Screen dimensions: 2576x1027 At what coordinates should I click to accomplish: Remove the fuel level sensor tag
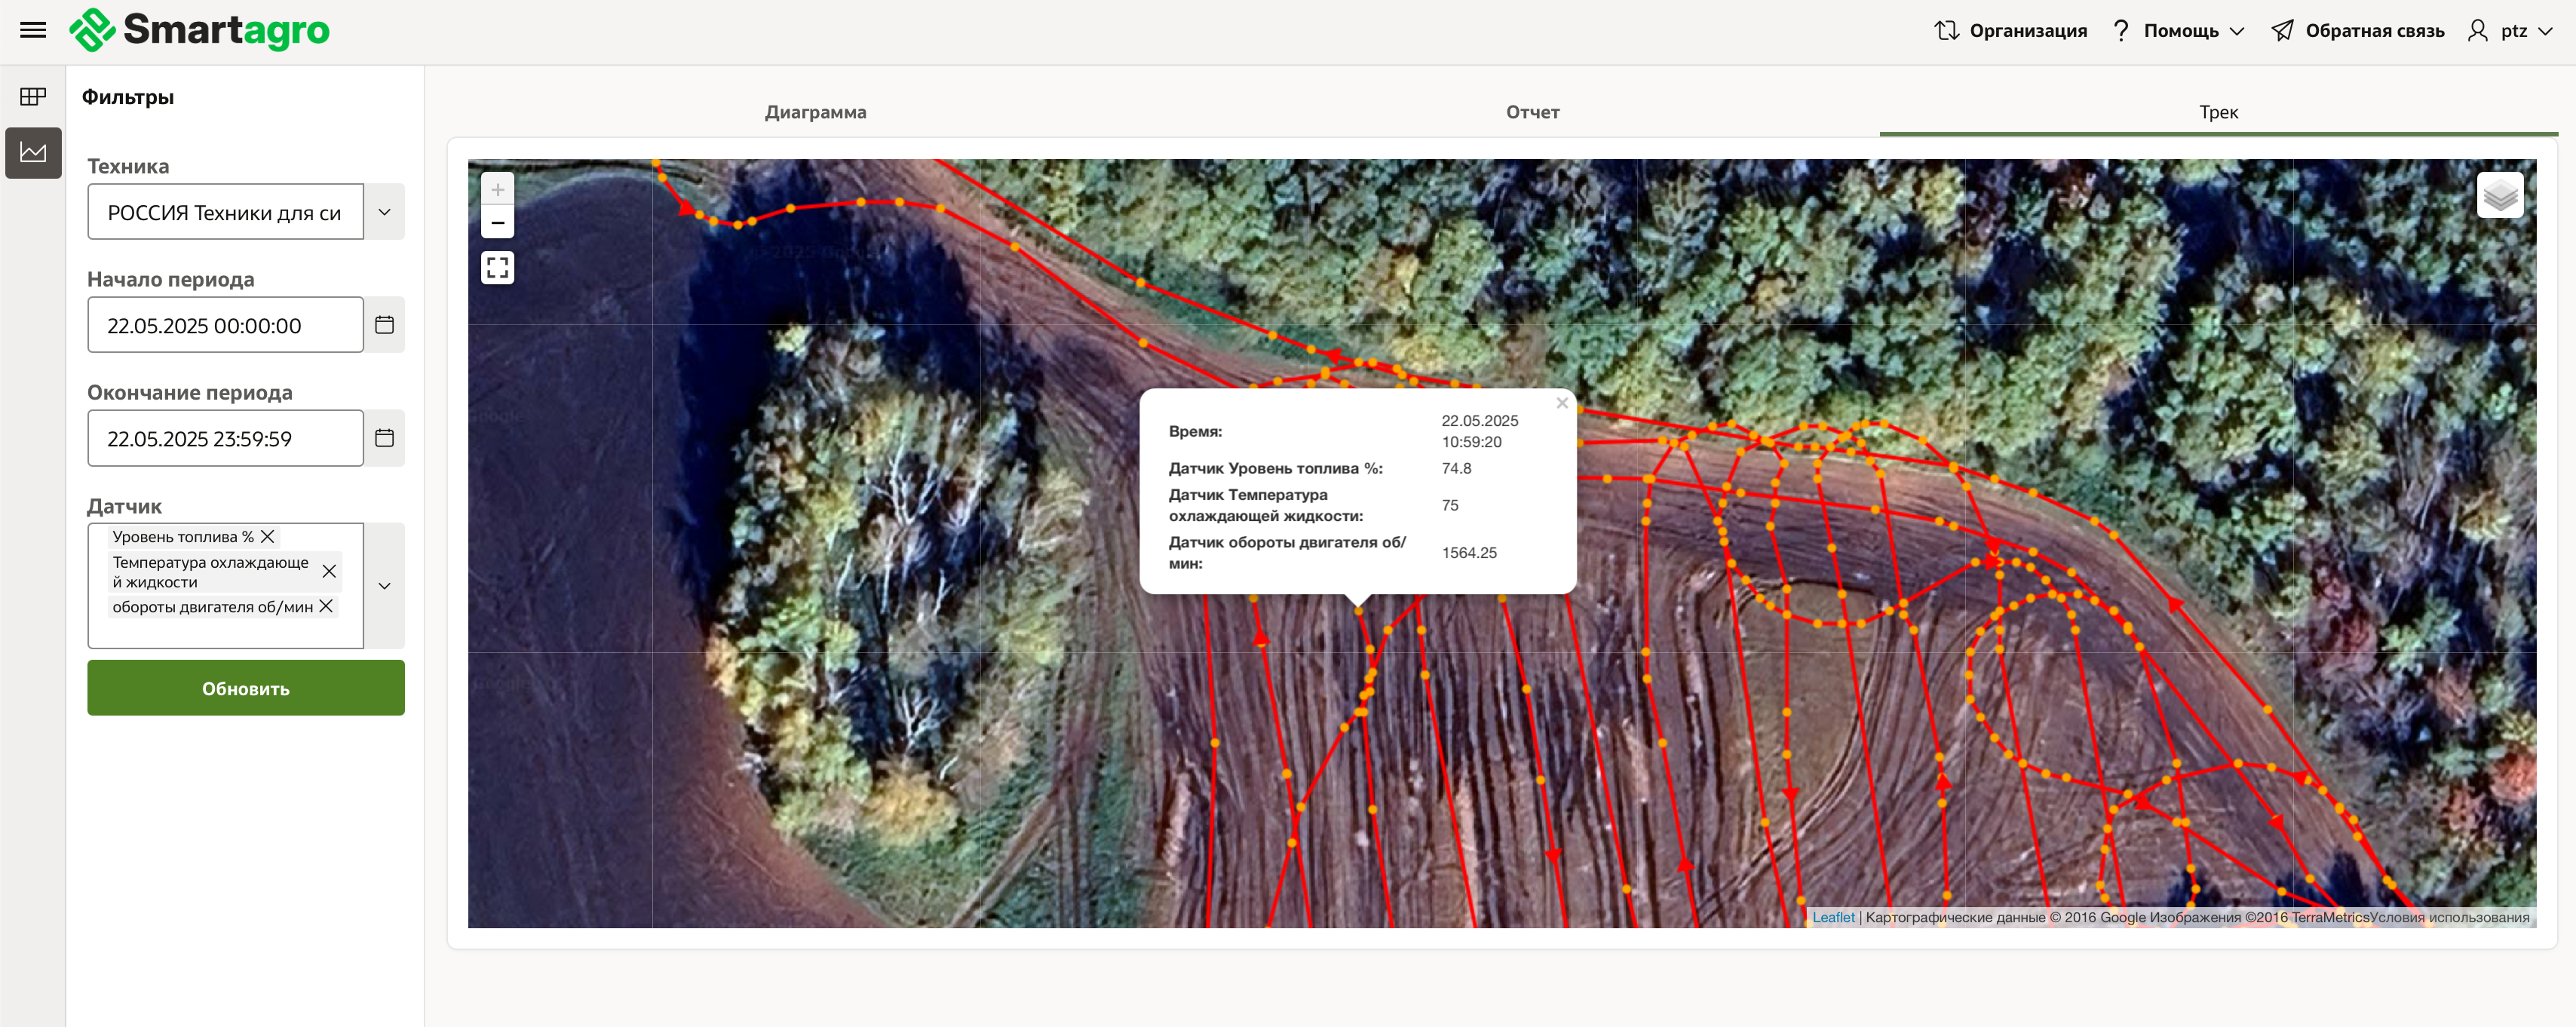coord(268,537)
